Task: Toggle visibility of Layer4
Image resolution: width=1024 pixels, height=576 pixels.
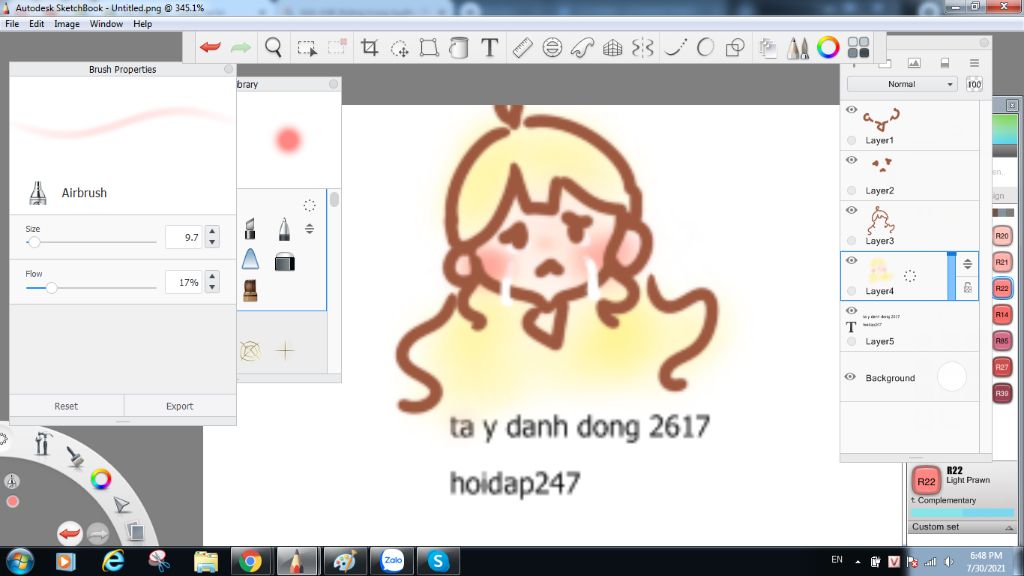Action: (852, 260)
